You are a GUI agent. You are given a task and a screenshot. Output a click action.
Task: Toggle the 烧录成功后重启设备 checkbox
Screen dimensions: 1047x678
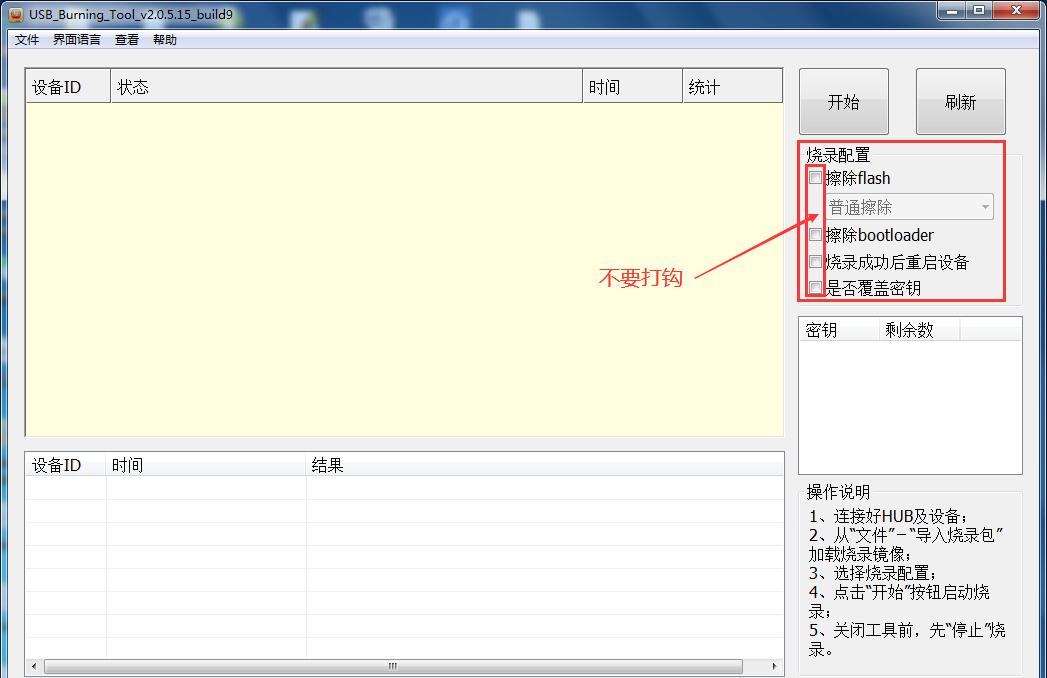click(x=815, y=261)
